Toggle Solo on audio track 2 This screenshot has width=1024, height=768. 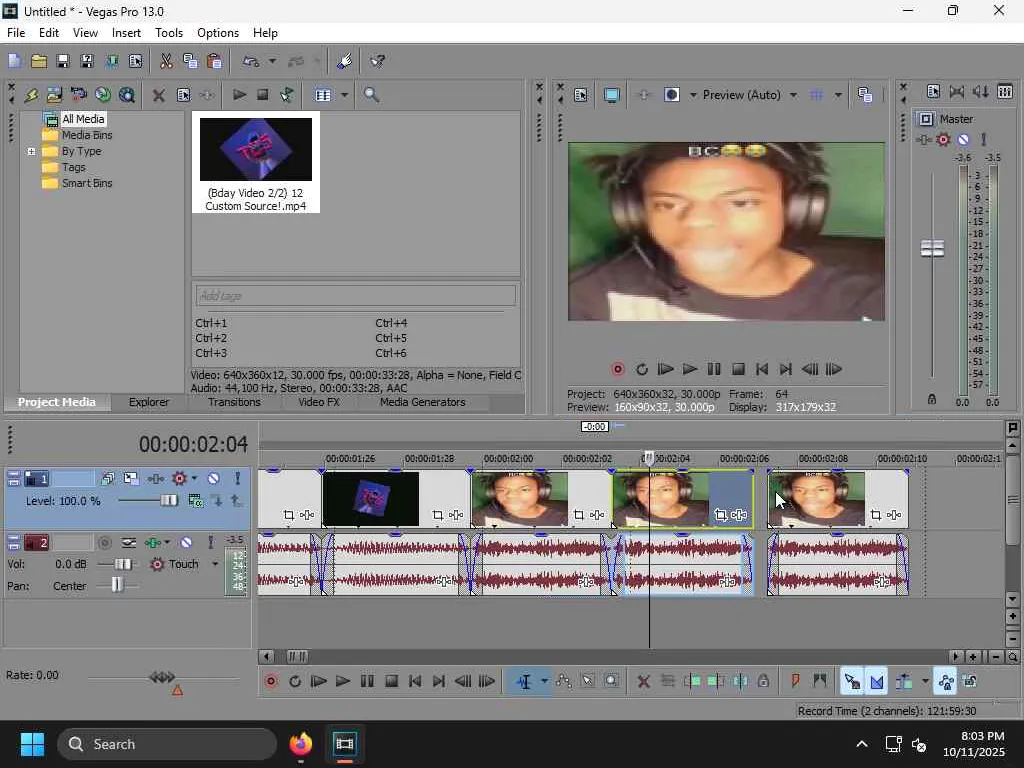pyautogui.click(x=210, y=542)
